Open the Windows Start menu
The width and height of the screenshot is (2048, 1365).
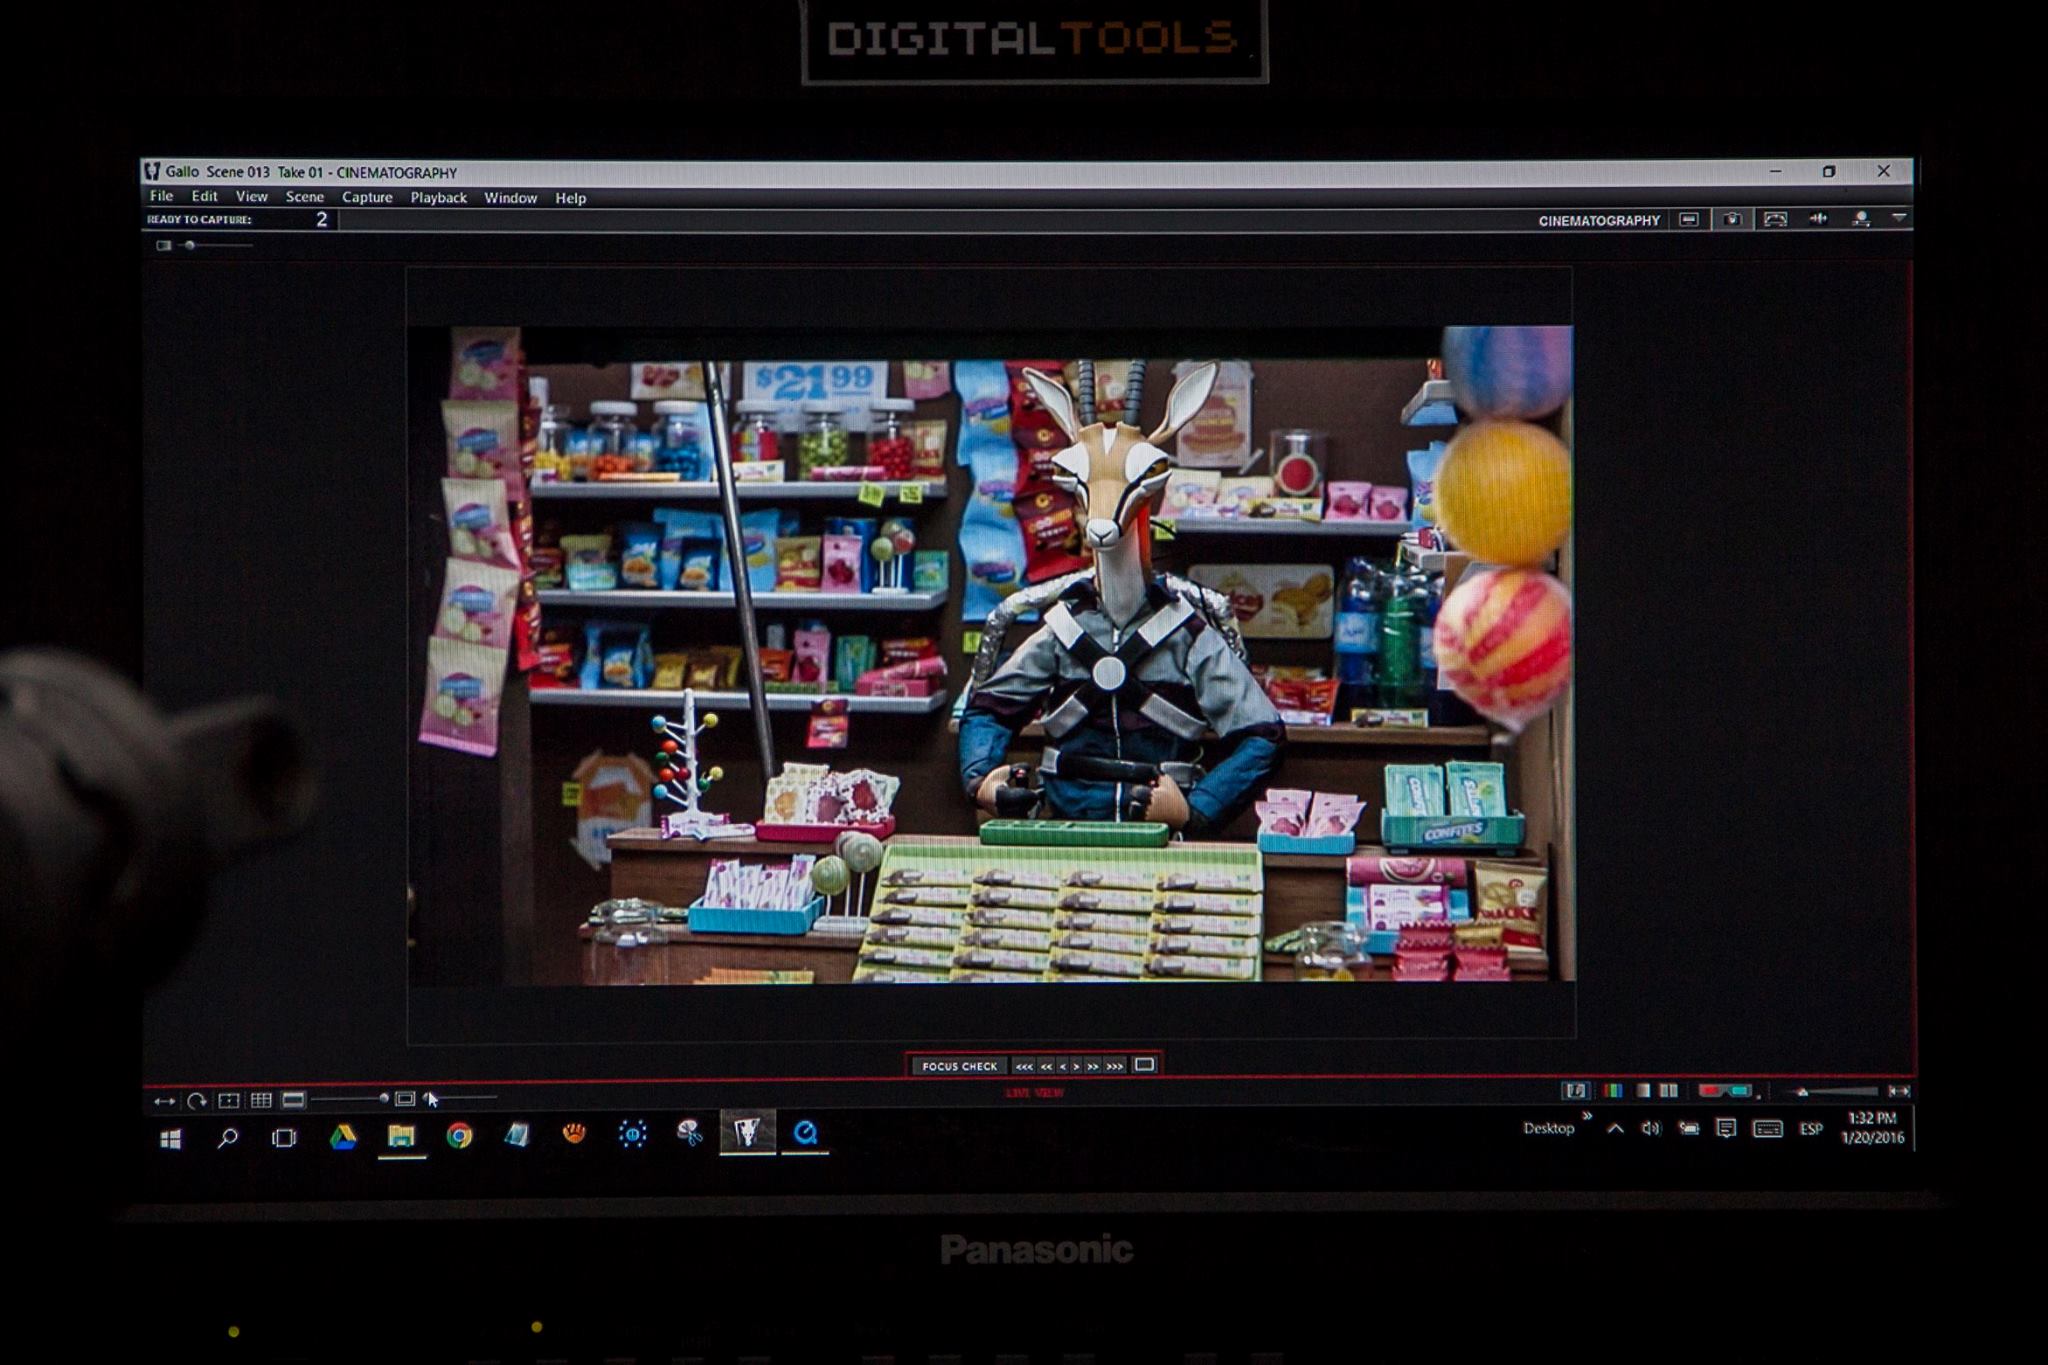pyautogui.click(x=171, y=1138)
